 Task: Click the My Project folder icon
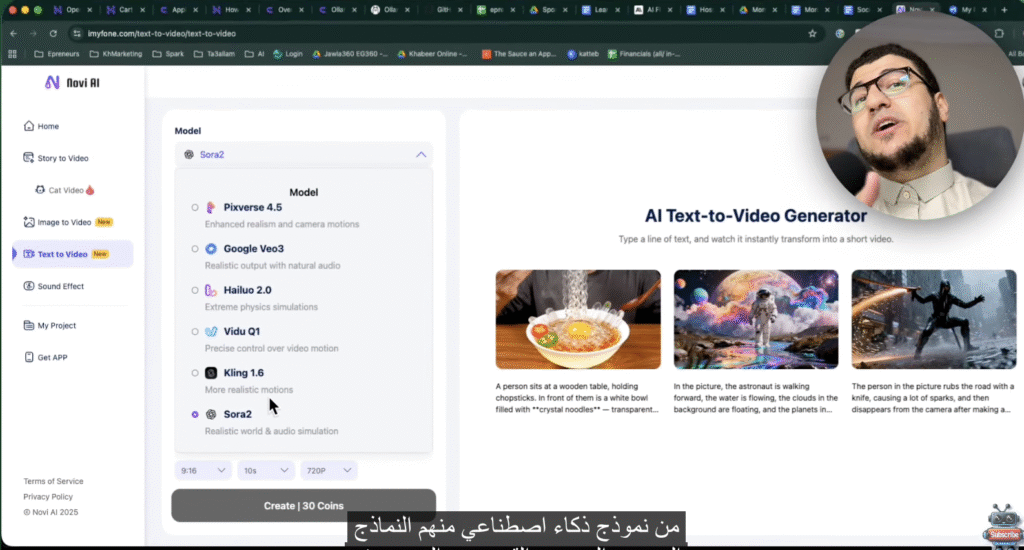[29, 325]
